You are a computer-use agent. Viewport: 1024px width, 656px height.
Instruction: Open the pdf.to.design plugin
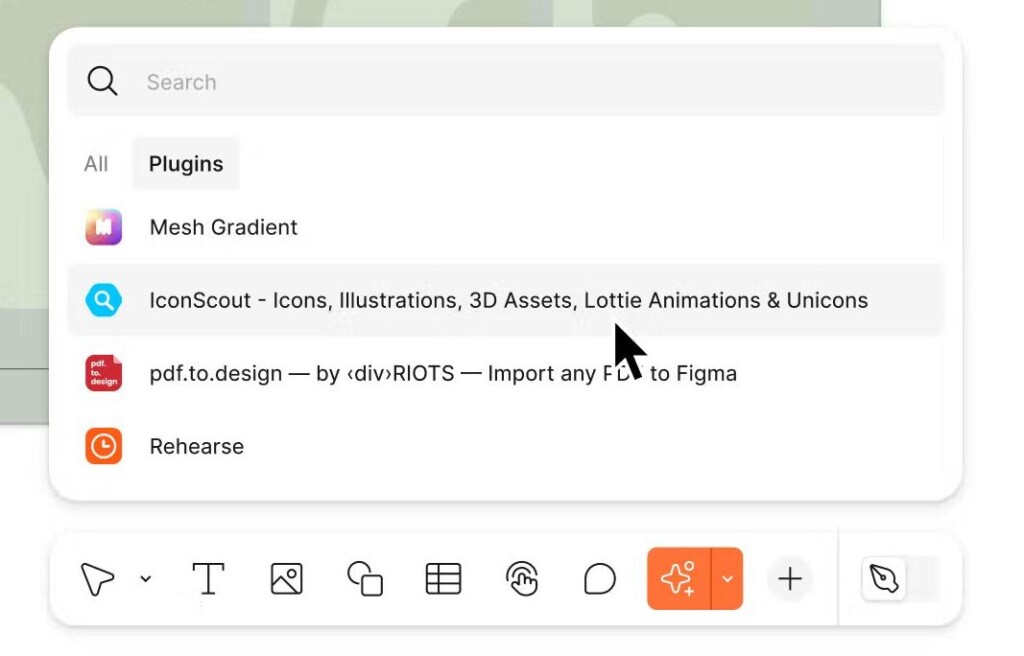click(506, 374)
